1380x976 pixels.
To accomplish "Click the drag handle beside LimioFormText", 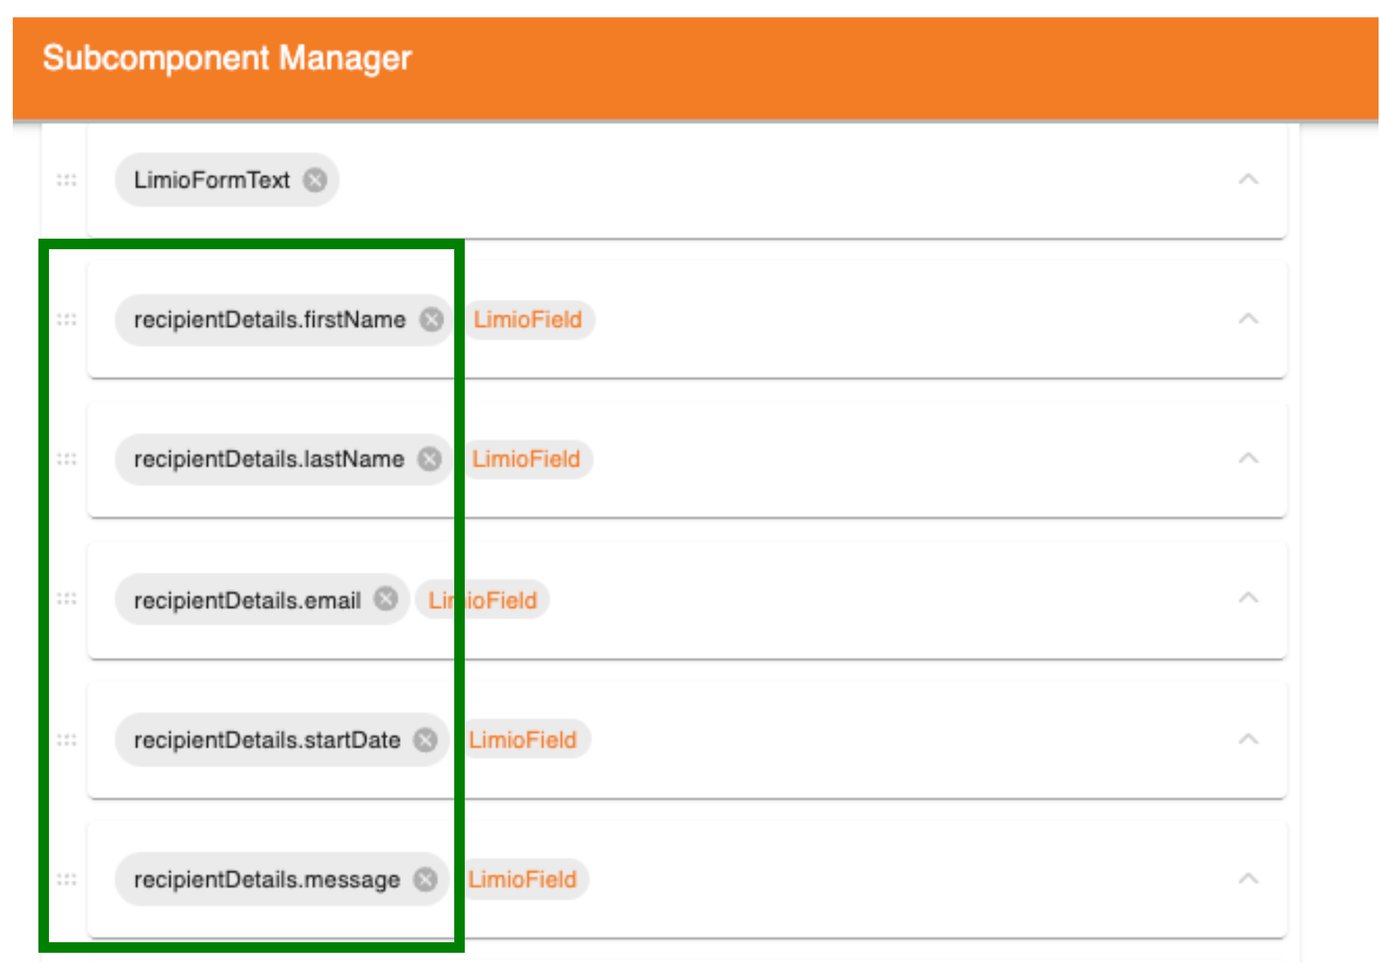I will coord(67,180).
